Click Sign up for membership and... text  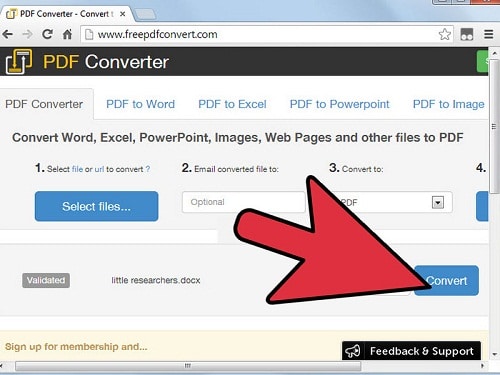76,347
